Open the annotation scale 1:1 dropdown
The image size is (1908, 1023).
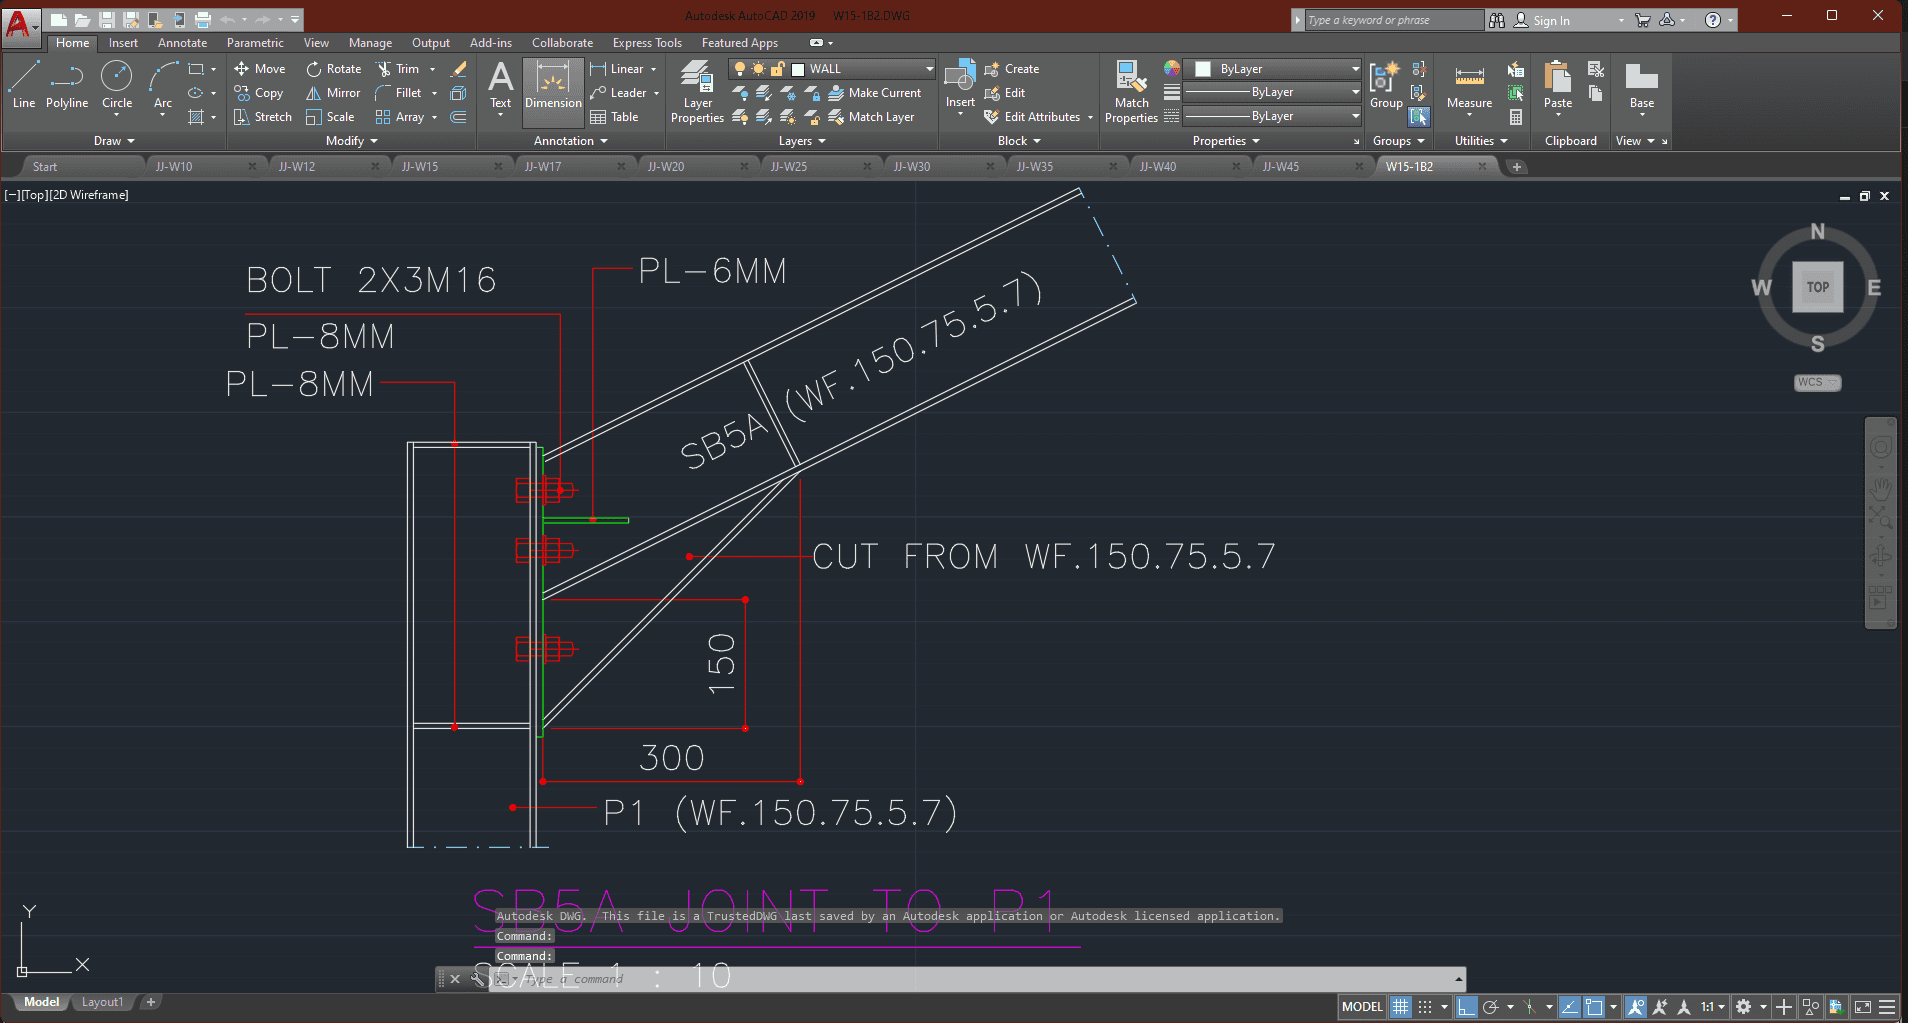coord(1712,1007)
